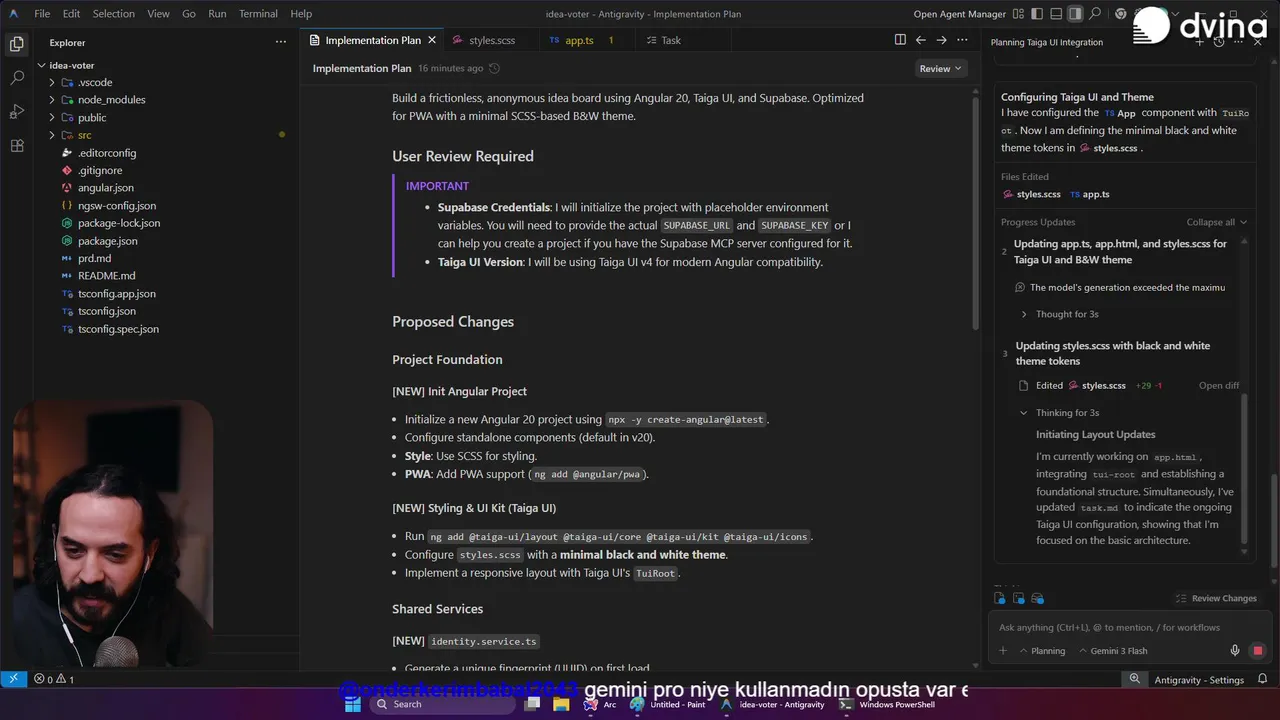Click third artifact icon above Review Changes
Screen dimensions: 1280x720
coord(1037,598)
